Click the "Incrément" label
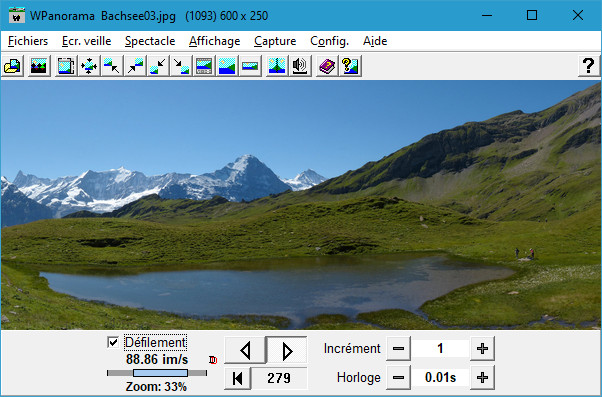 point(352,349)
